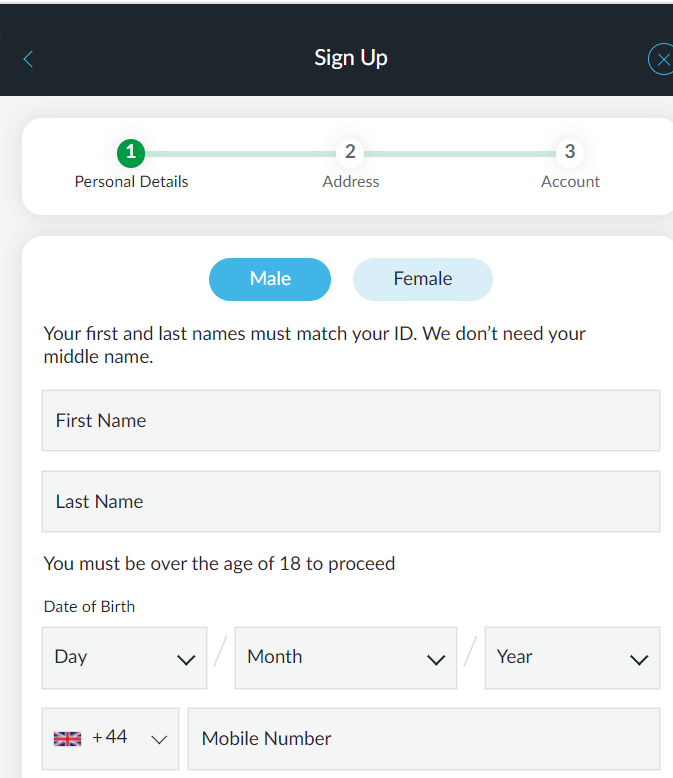This screenshot has width=673, height=778.
Task: Select the Female gender option
Action: [x=422, y=279]
